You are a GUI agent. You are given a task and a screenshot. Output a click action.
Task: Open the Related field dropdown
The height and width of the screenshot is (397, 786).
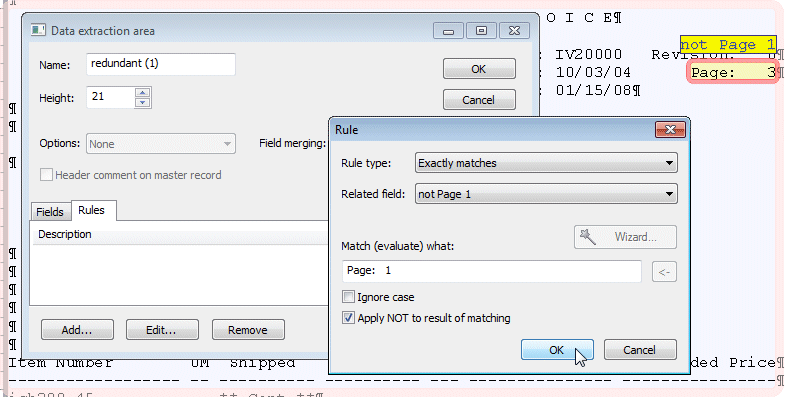tap(546, 194)
